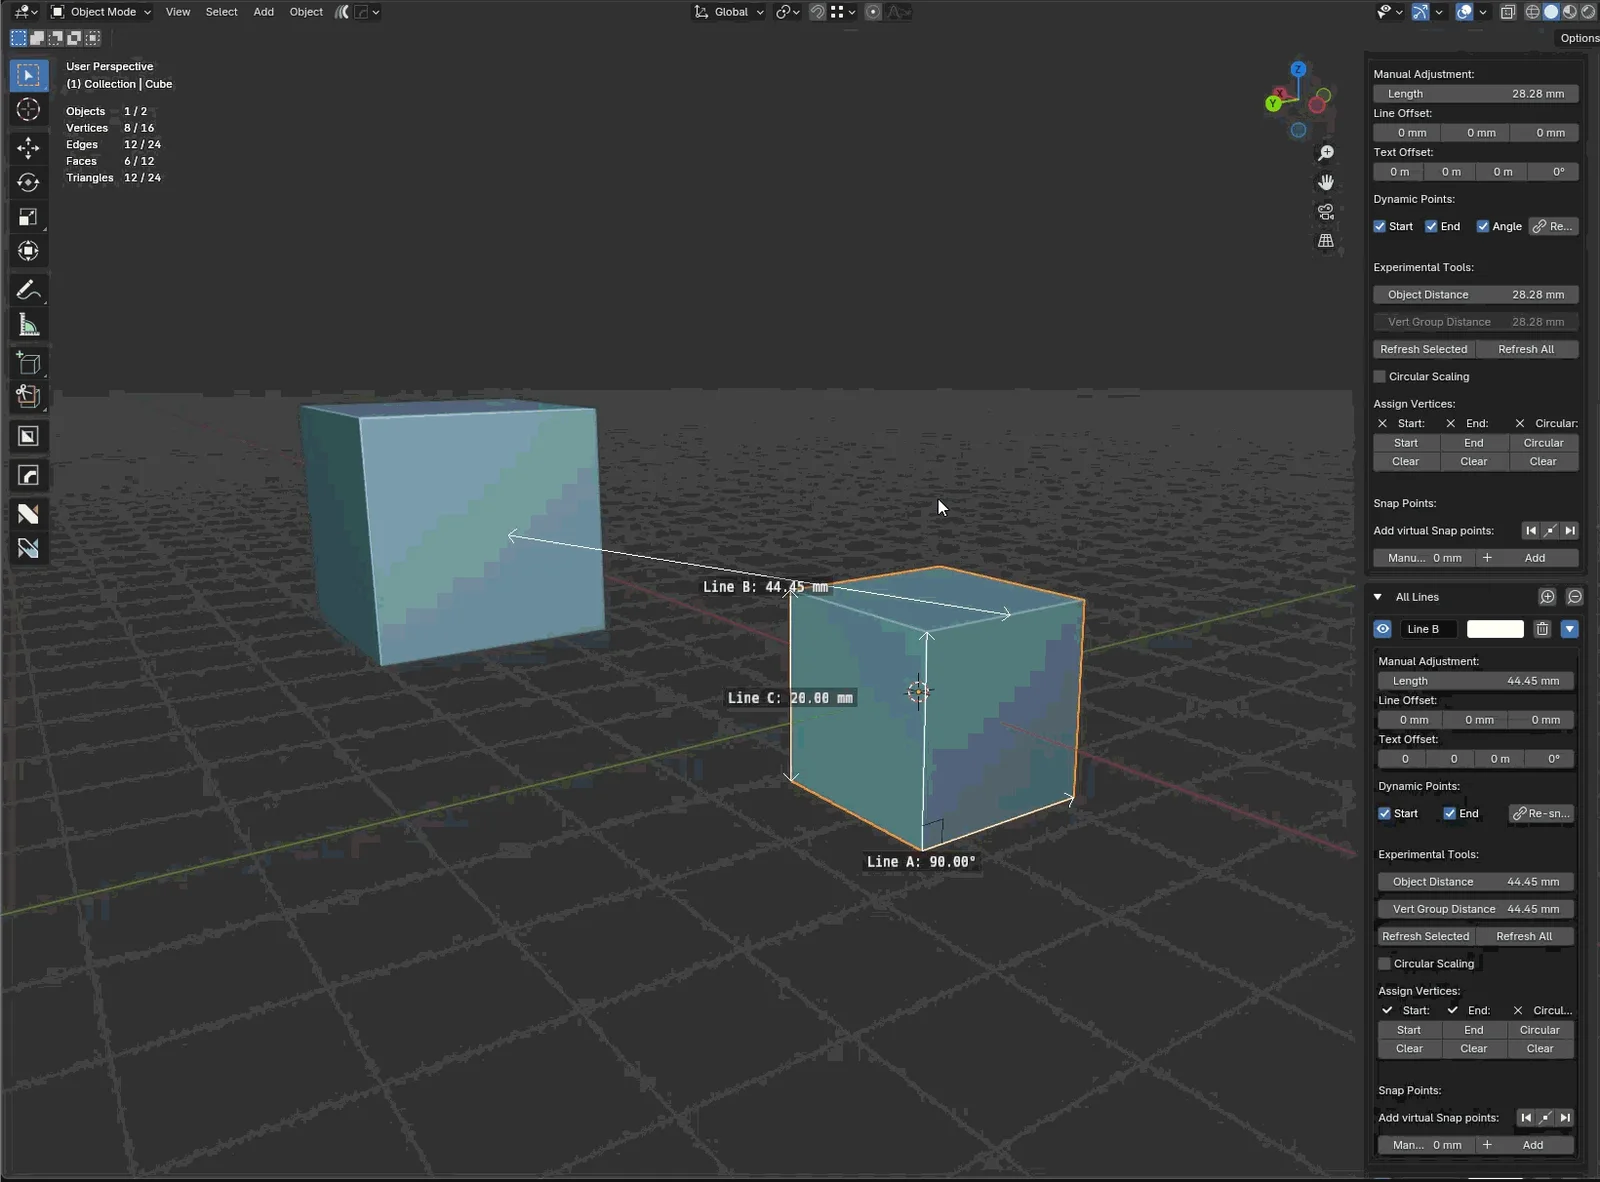Select the Scale tool
This screenshot has height=1182, width=1600.
[x=28, y=216]
